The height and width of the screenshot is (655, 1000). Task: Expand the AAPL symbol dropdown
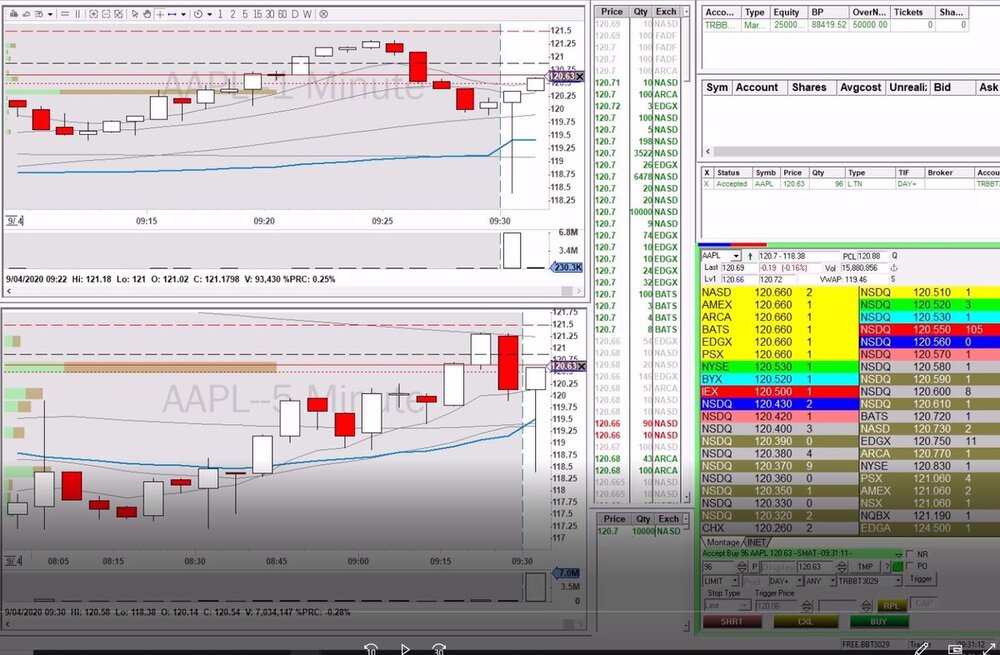(x=738, y=256)
